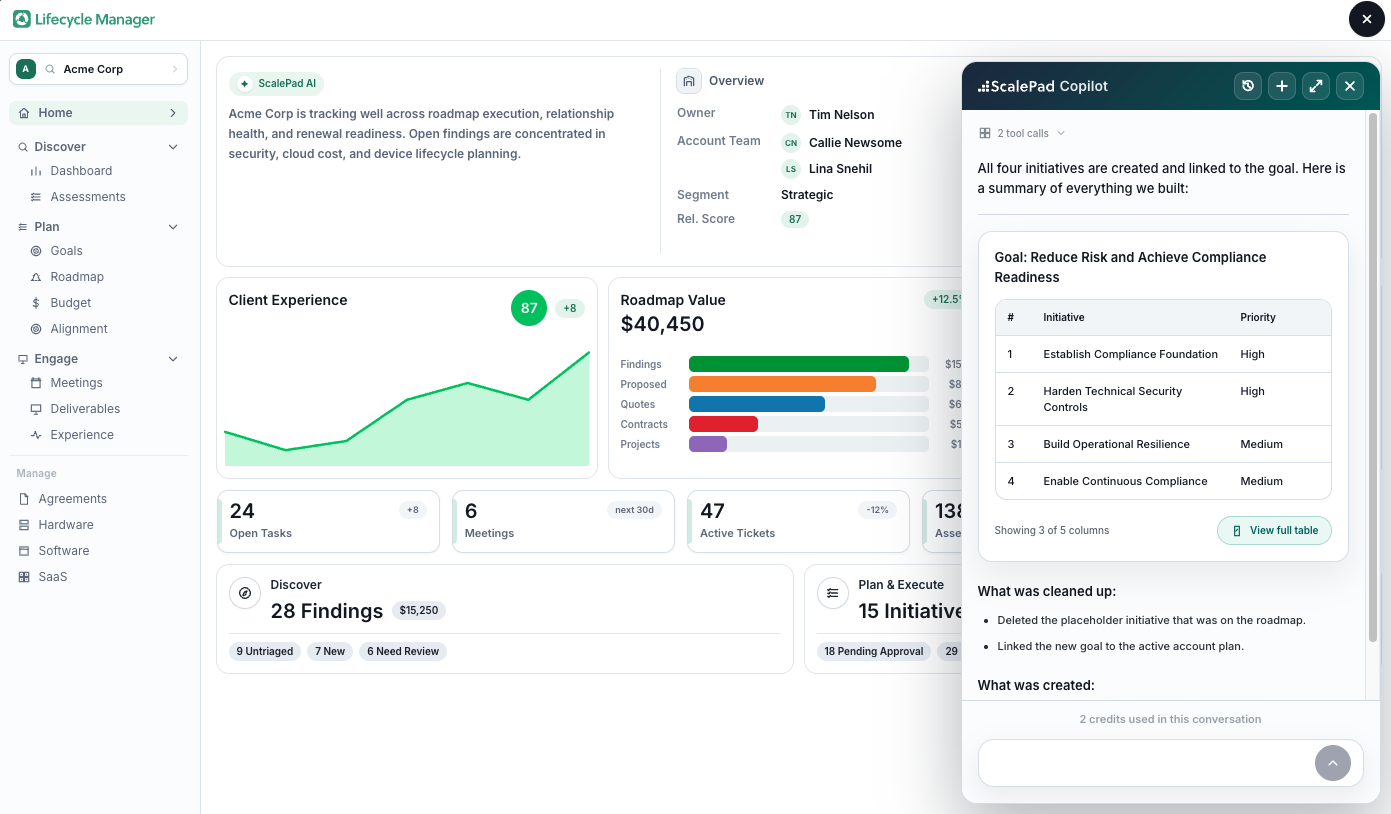Open the Alignment page
Viewport: 1391px width, 814px height.
pyautogui.click(x=79, y=329)
